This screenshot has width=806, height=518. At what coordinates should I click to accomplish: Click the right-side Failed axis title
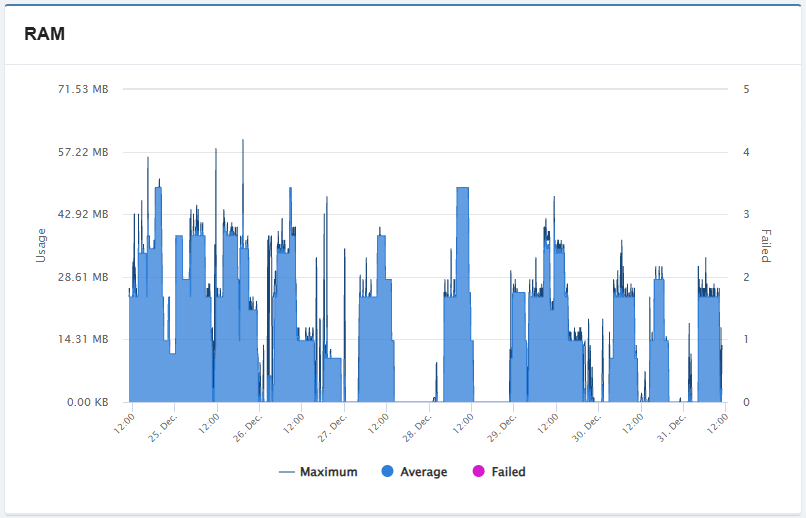765,245
